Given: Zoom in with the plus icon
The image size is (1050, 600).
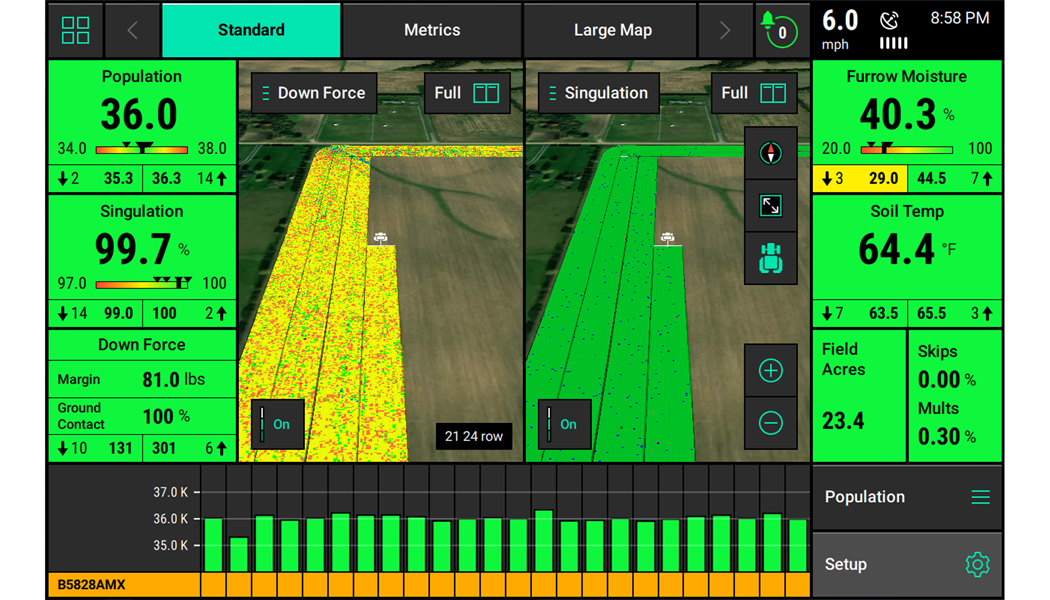Looking at the screenshot, I should click(770, 371).
